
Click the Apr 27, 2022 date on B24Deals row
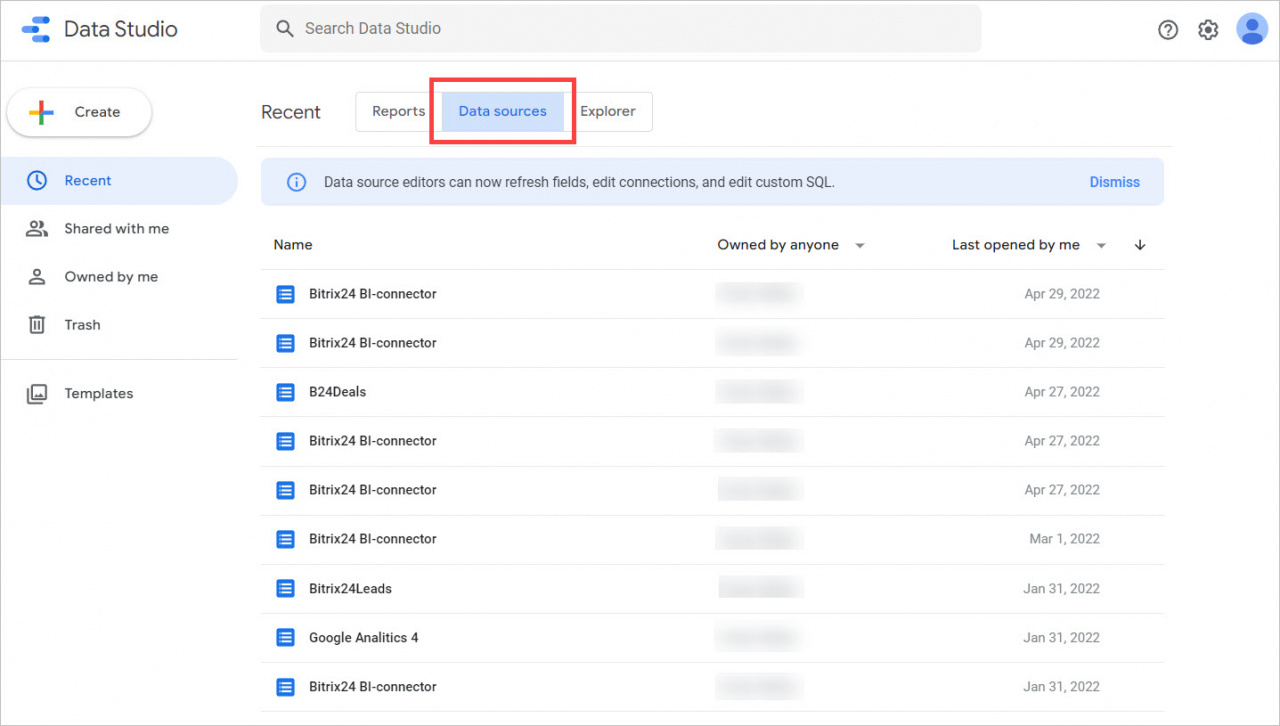click(1062, 392)
